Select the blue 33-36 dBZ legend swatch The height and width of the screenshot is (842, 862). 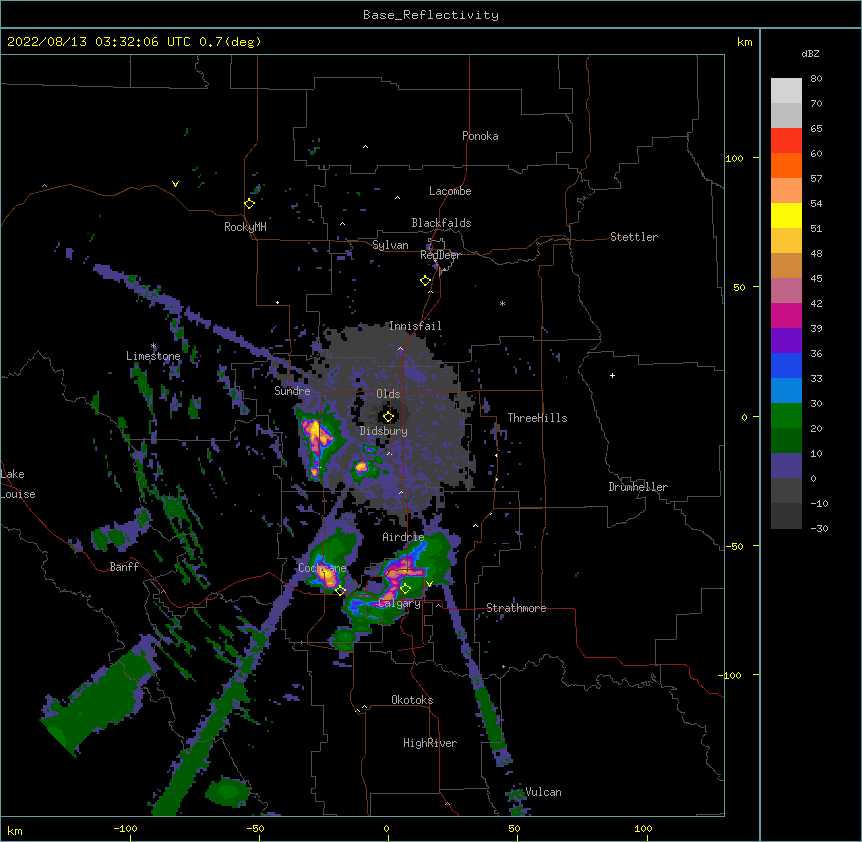pos(786,366)
